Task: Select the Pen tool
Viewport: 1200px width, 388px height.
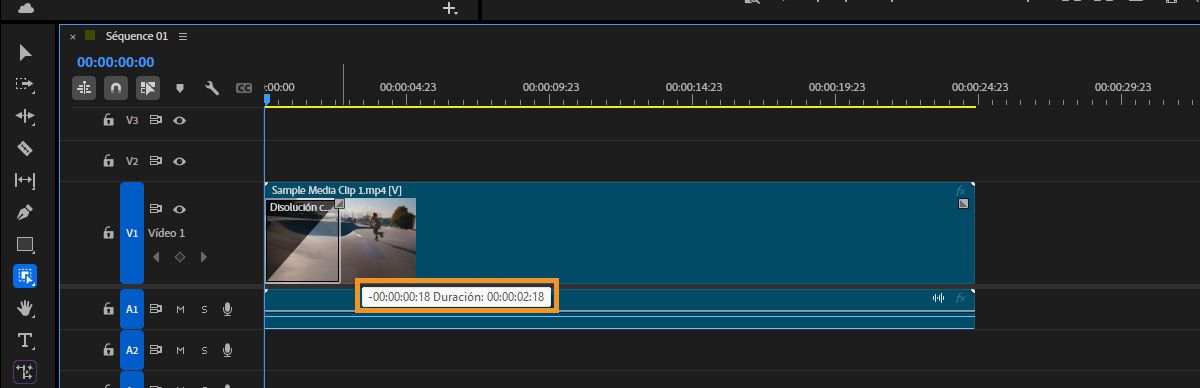Action: [25, 212]
